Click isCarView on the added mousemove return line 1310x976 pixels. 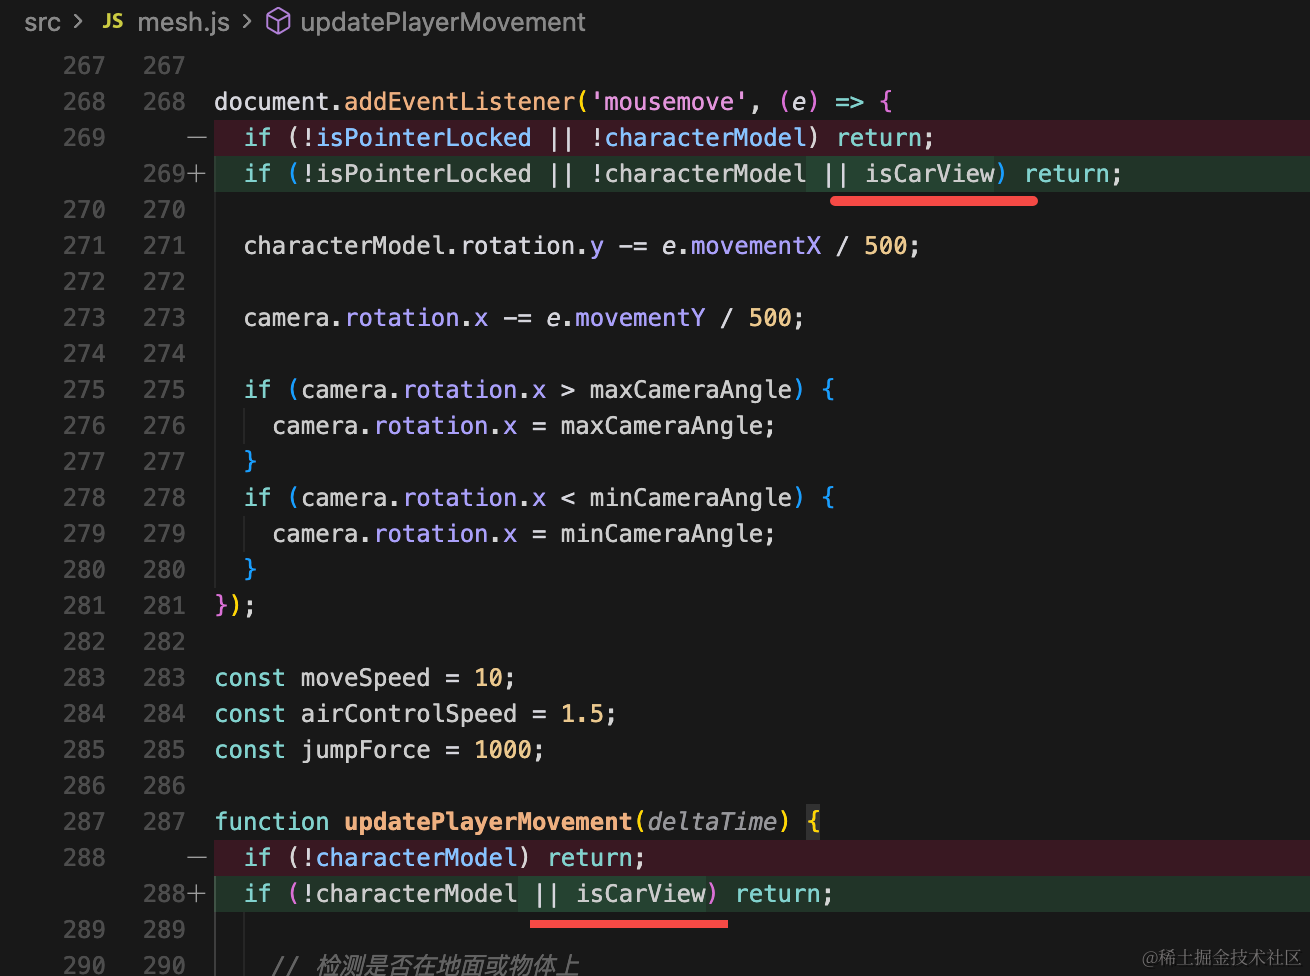point(930,173)
